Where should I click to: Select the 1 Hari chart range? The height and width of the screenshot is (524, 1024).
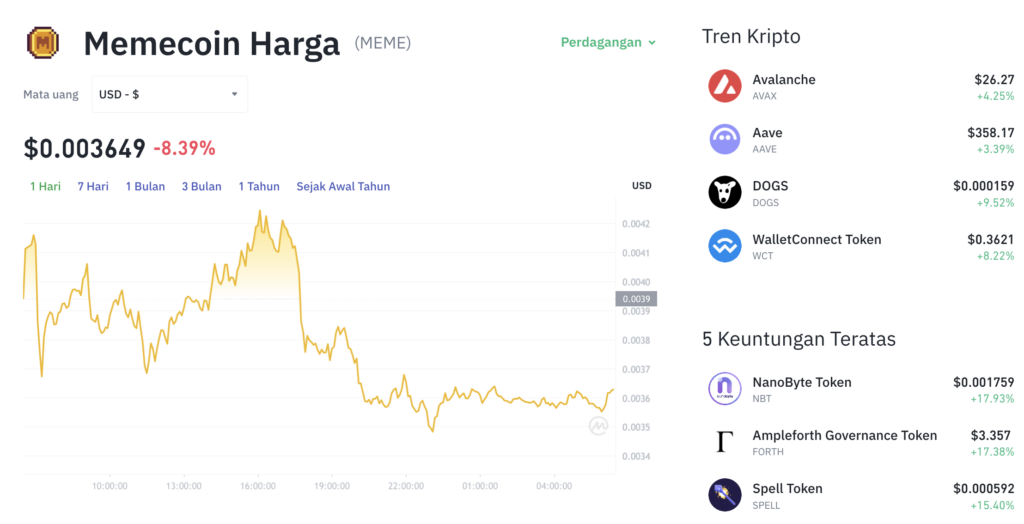[45, 187]
